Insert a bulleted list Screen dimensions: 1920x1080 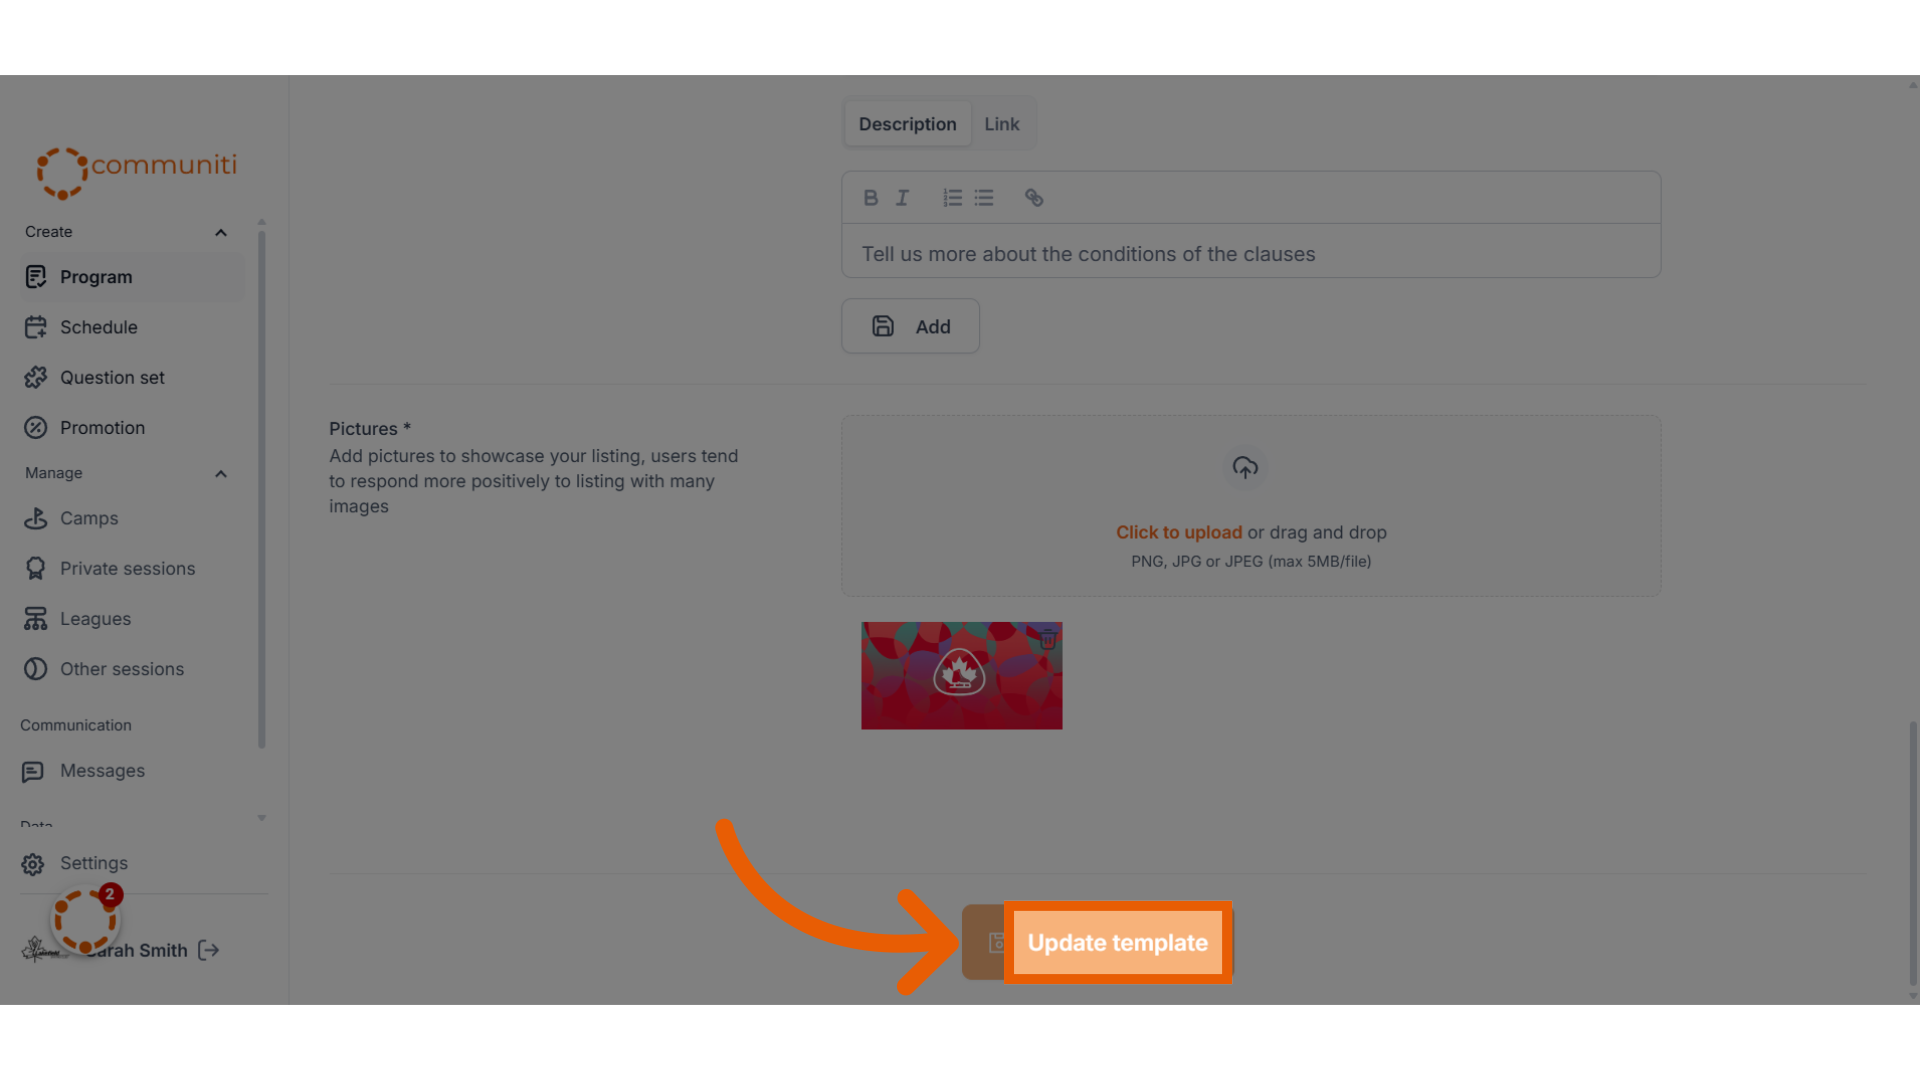984,198
